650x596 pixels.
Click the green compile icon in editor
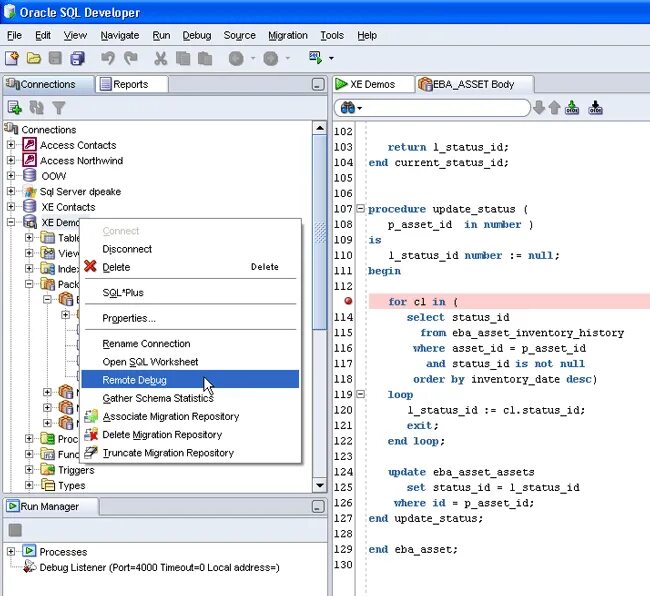572,107
